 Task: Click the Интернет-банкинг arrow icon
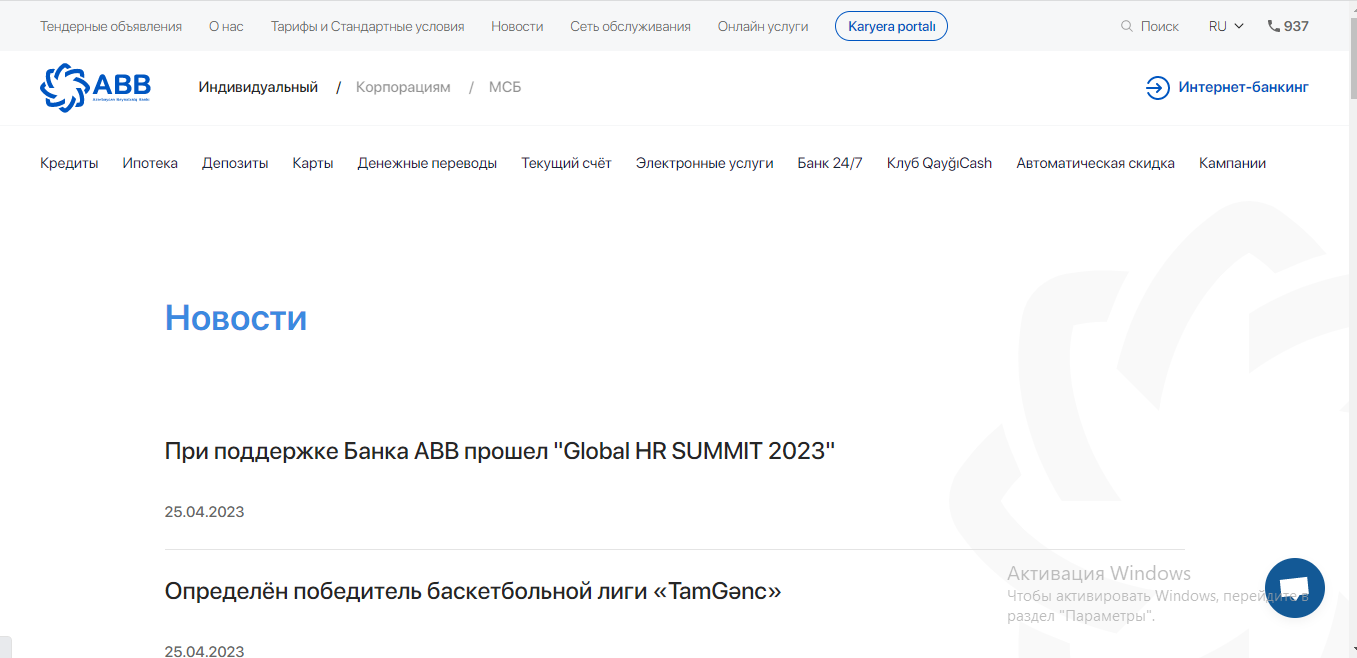point(1157,88)
